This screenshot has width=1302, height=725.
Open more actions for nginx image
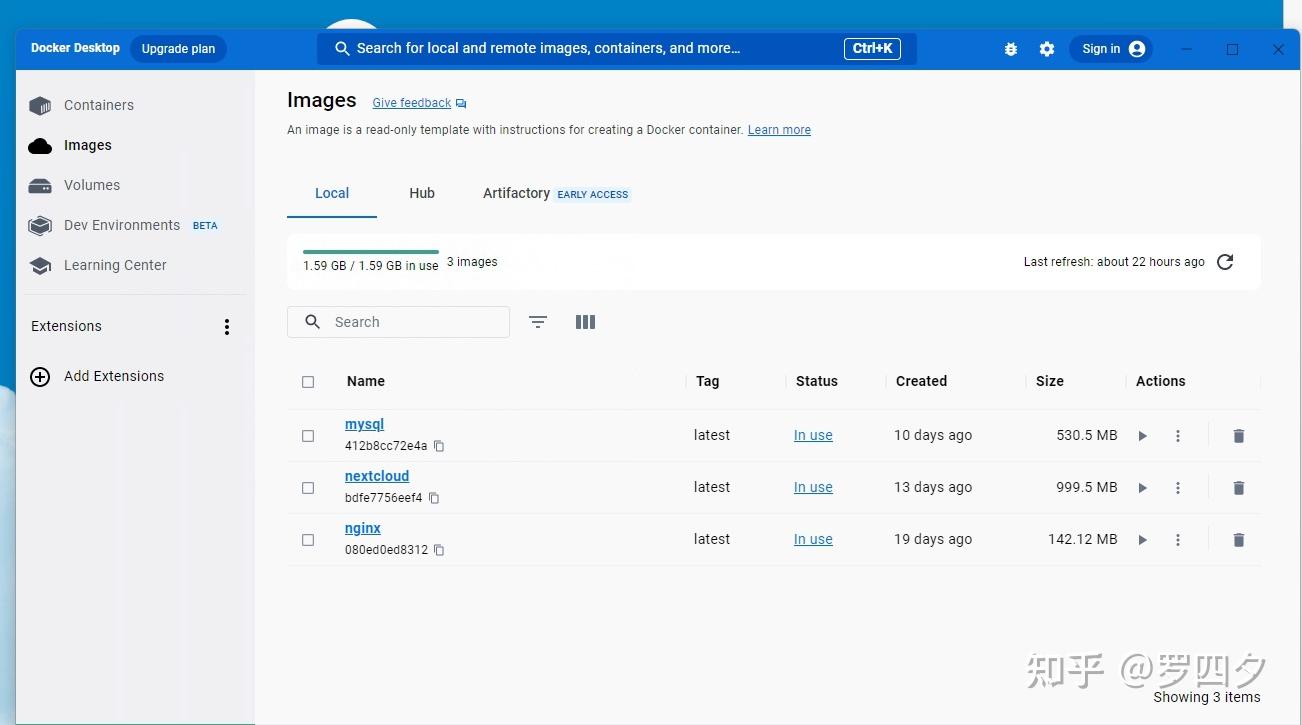tap(1178, 540)
